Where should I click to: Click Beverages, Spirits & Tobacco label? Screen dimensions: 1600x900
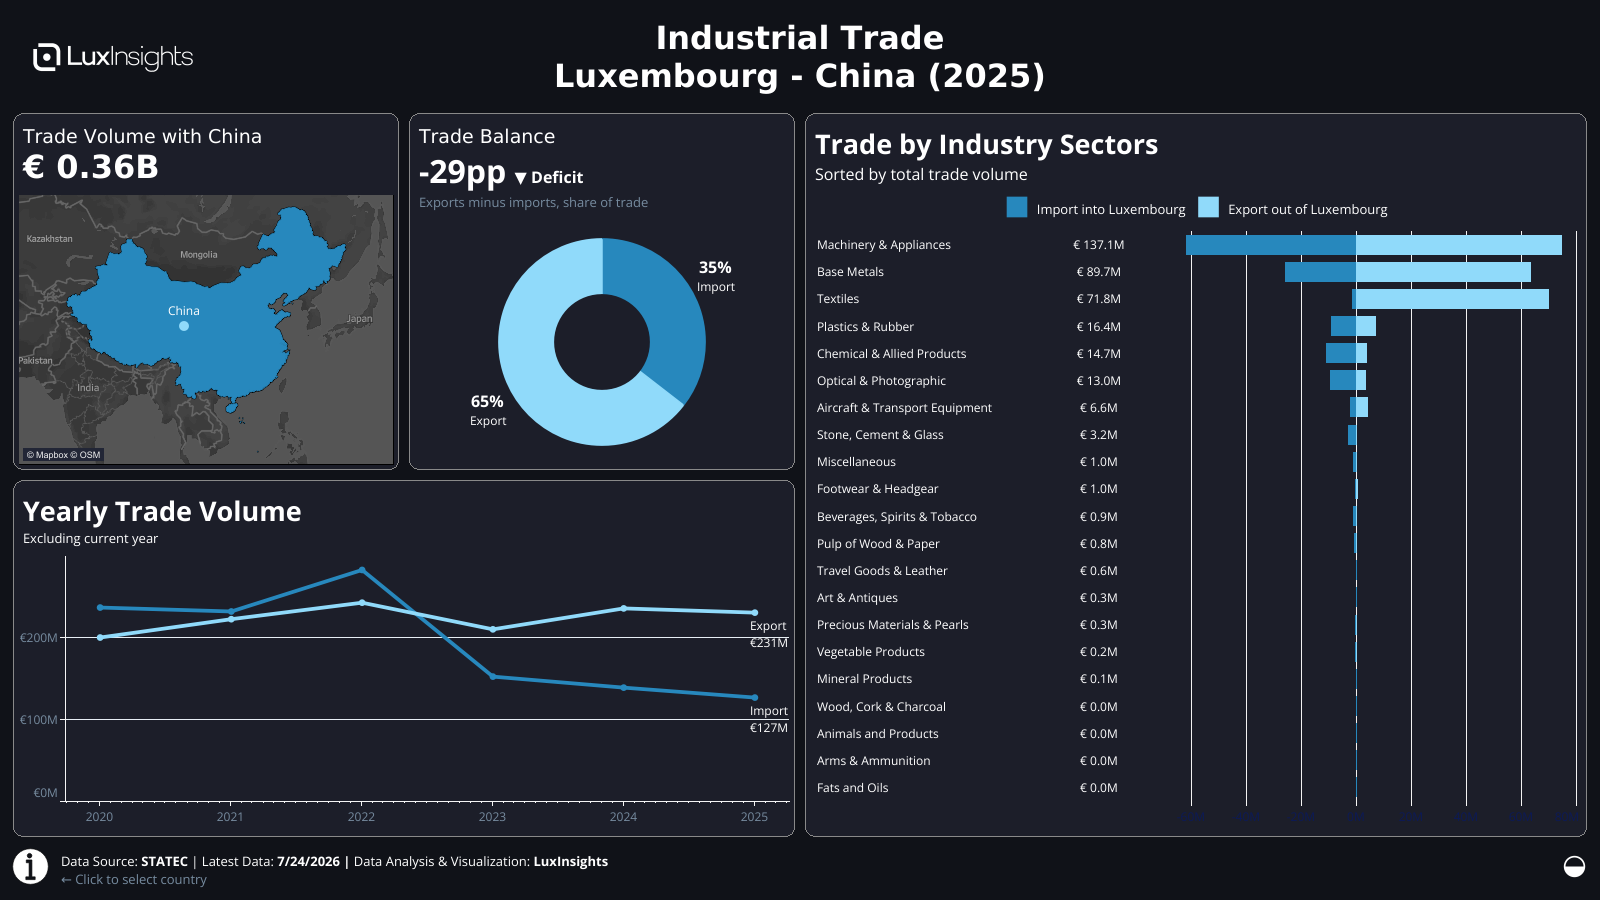(x=897, y=517)
